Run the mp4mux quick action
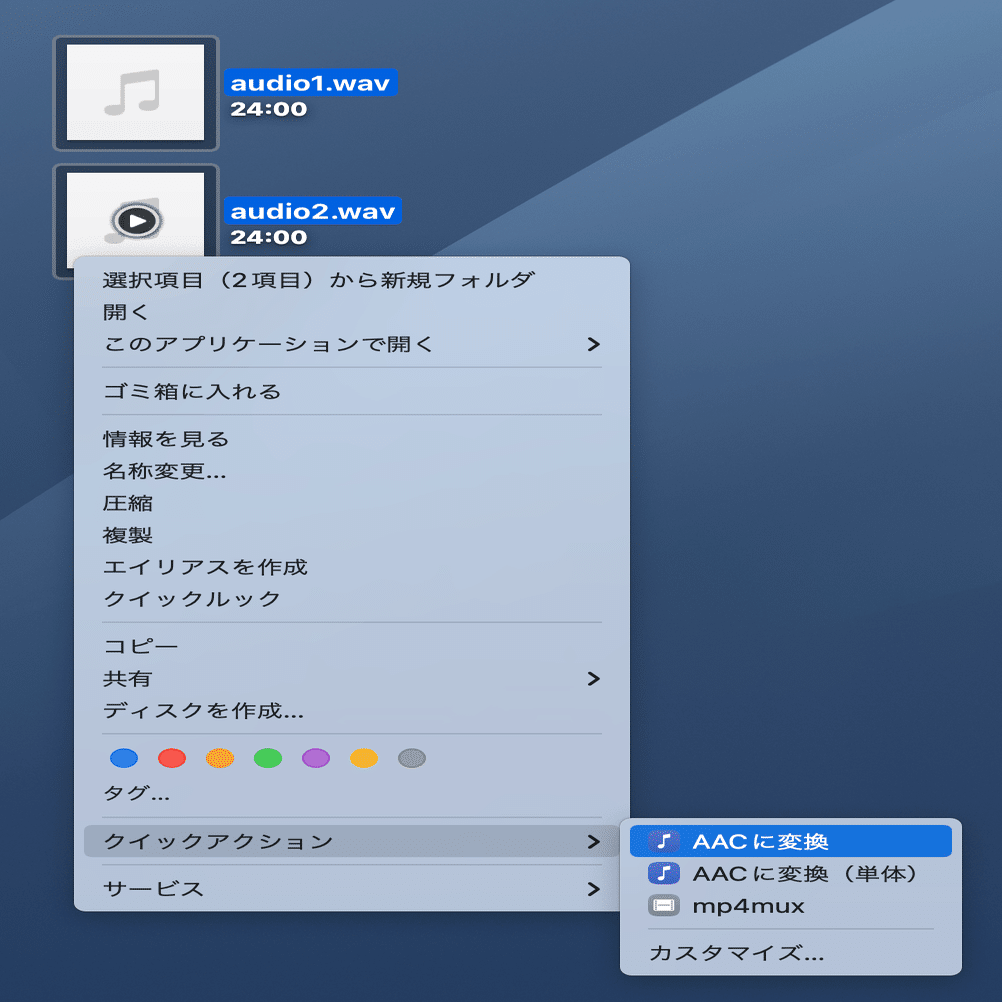Image resolution: width=1002 pixels, height=1002 pixels. 760,905
